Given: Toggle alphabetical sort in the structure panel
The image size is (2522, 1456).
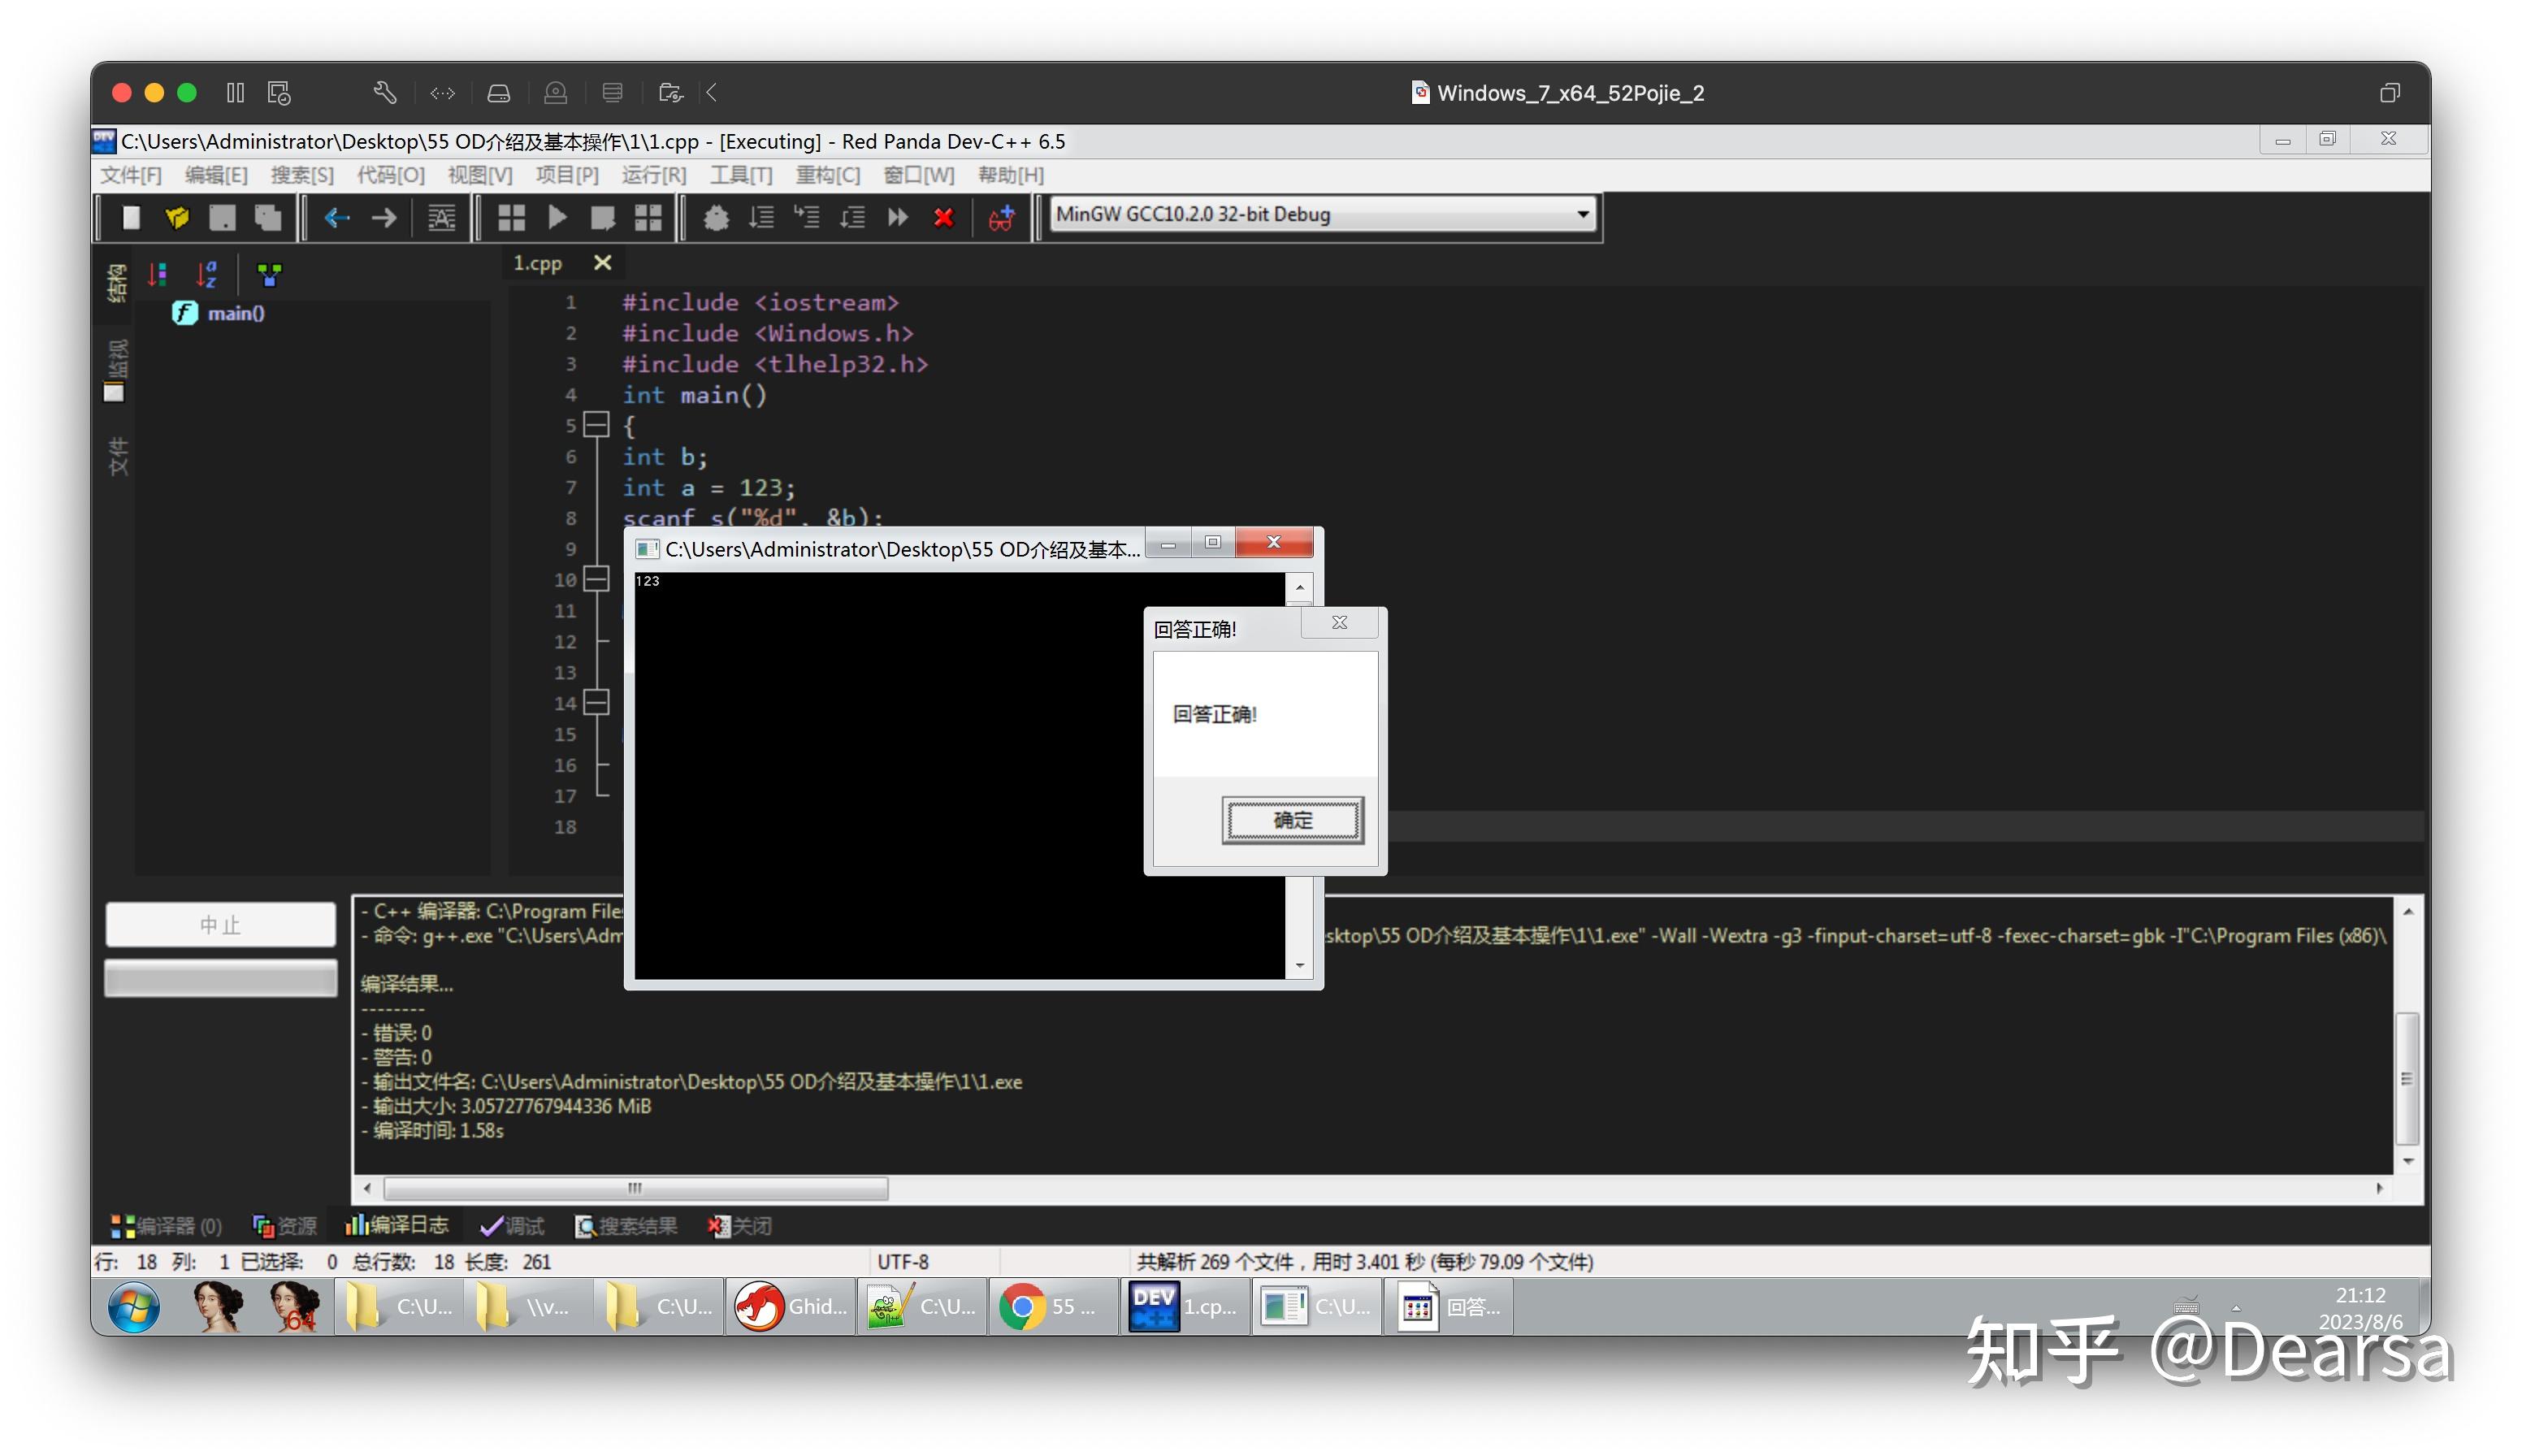Looking at the screenshot, I should point(207,273).
